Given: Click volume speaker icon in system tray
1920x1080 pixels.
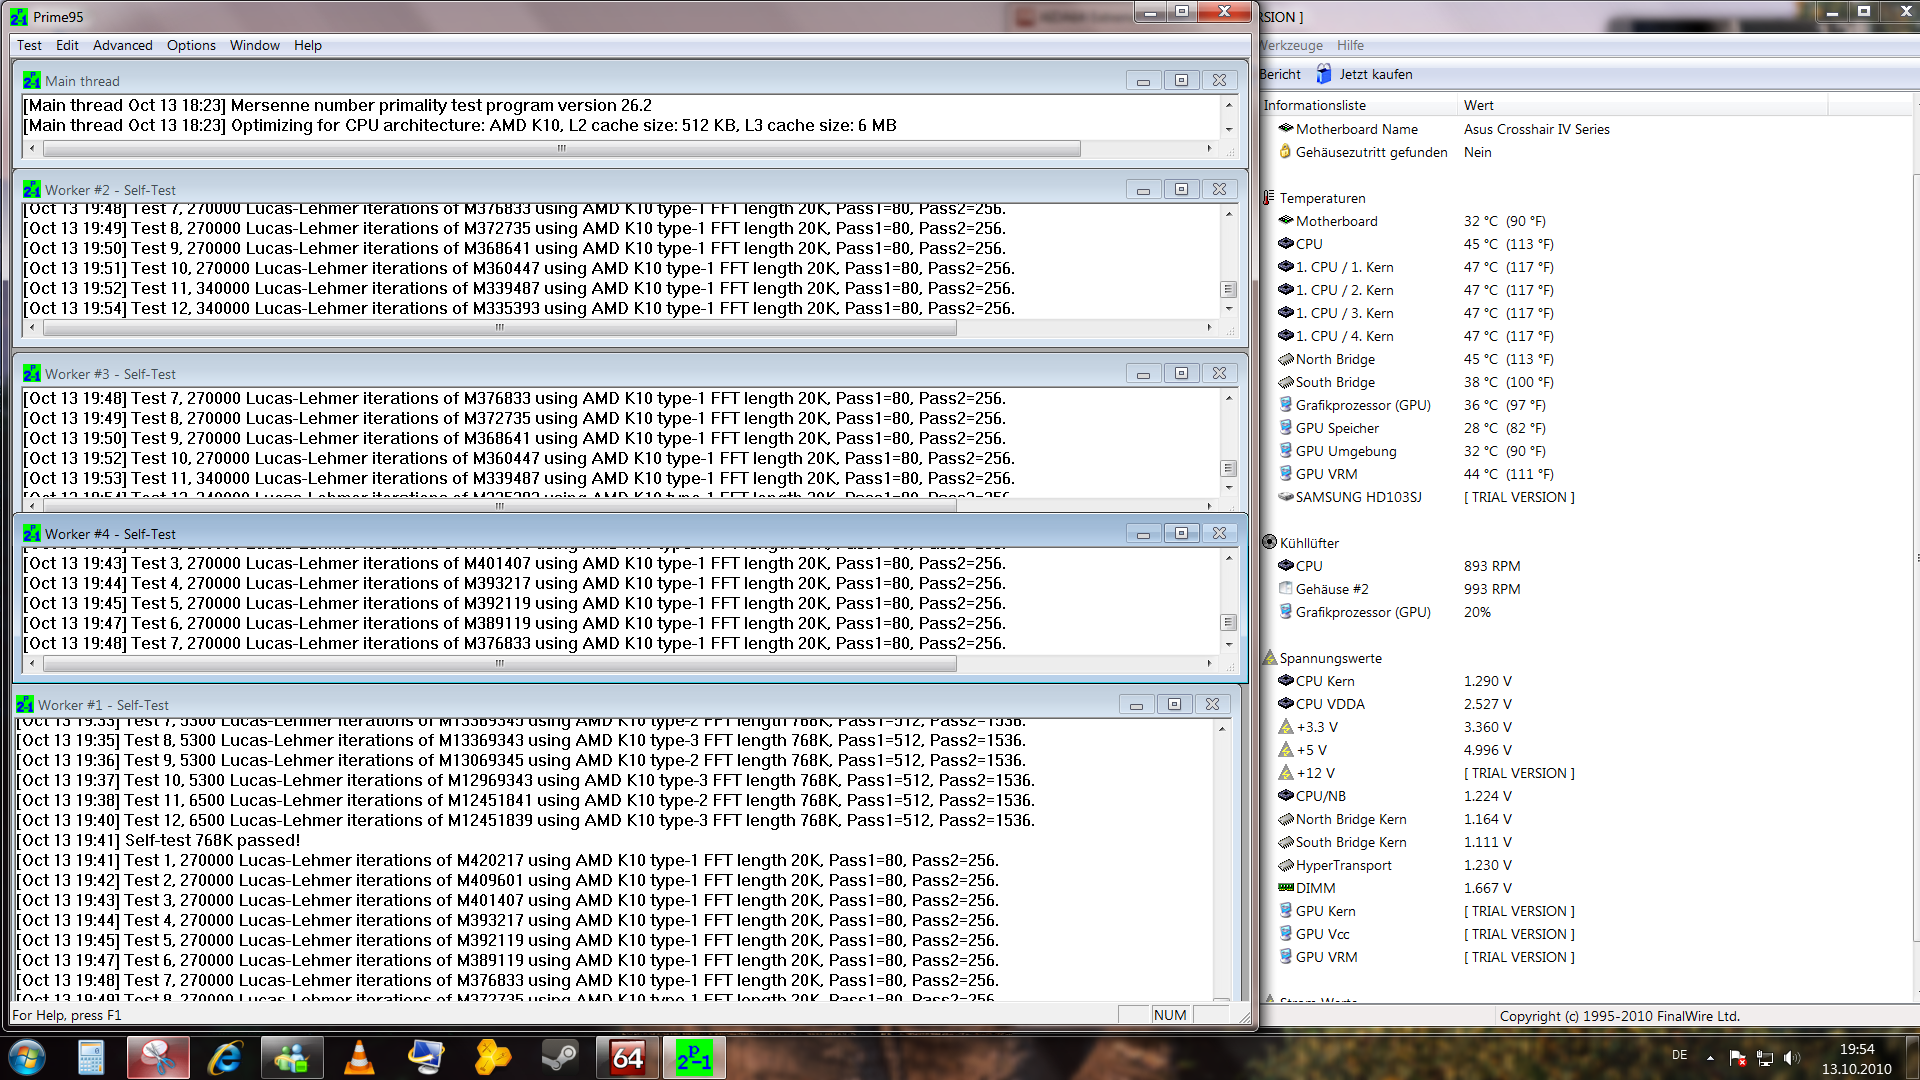Looking at the screenshot, I should pos(1790,1057).
